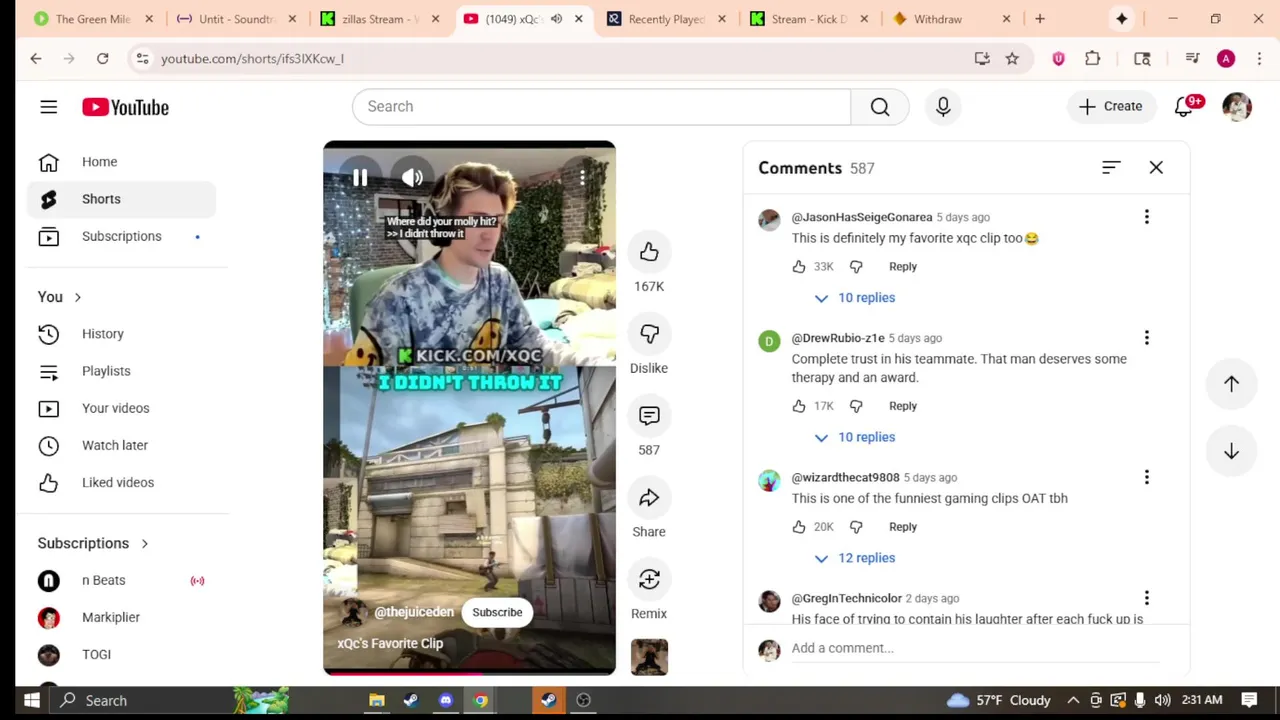Viewport: 1280px width, 720px height.
Task: Reply to wizardthecat9808's comment
Action: point(903,527)
